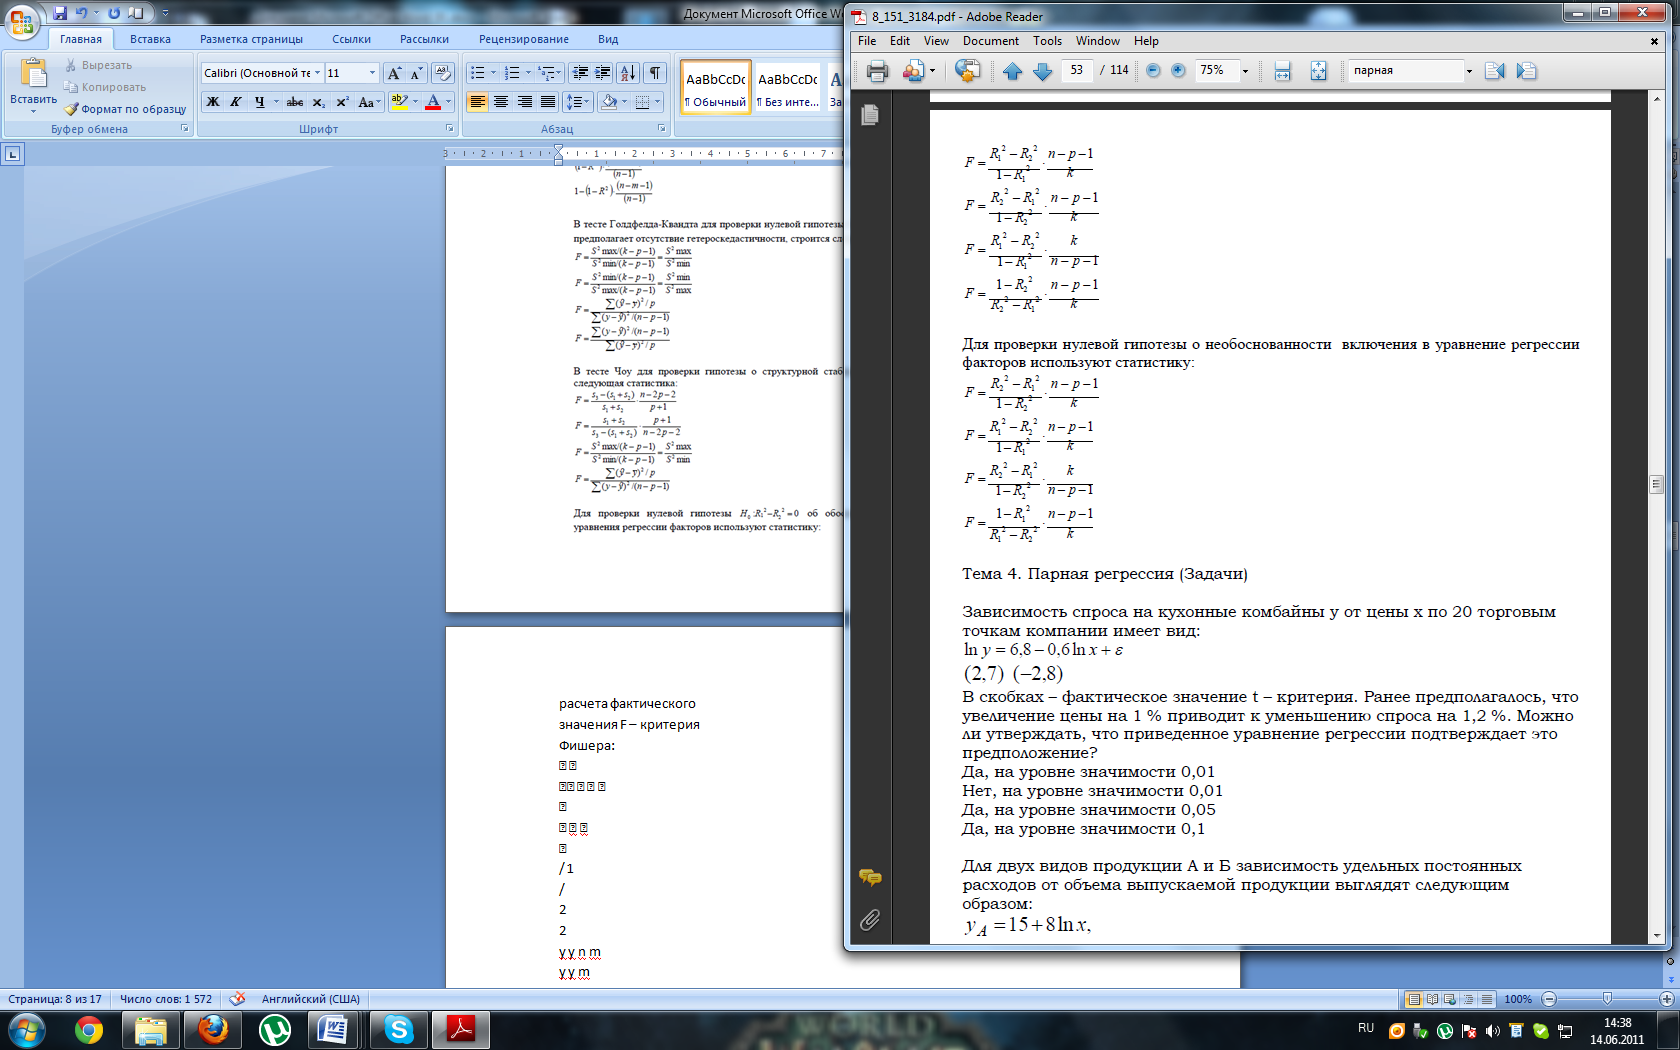Click the Word zoom slider handle
The width and height of the screenshot is (1680, 1050).
[1607, 999]
